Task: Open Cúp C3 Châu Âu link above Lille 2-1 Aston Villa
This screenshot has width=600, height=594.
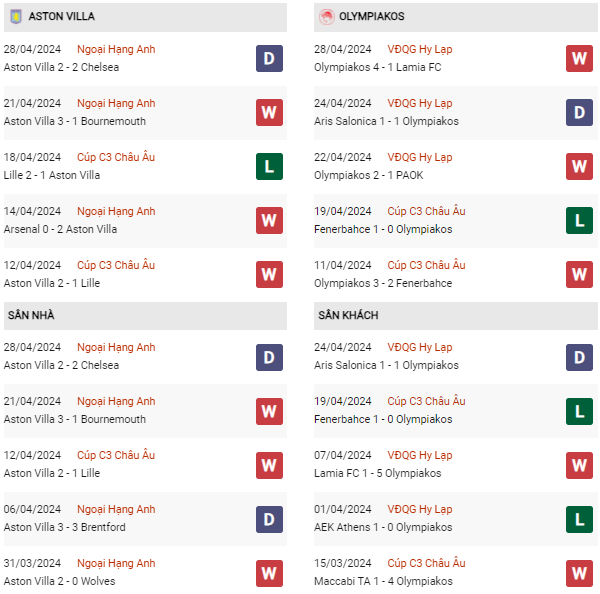Action: 116,157
